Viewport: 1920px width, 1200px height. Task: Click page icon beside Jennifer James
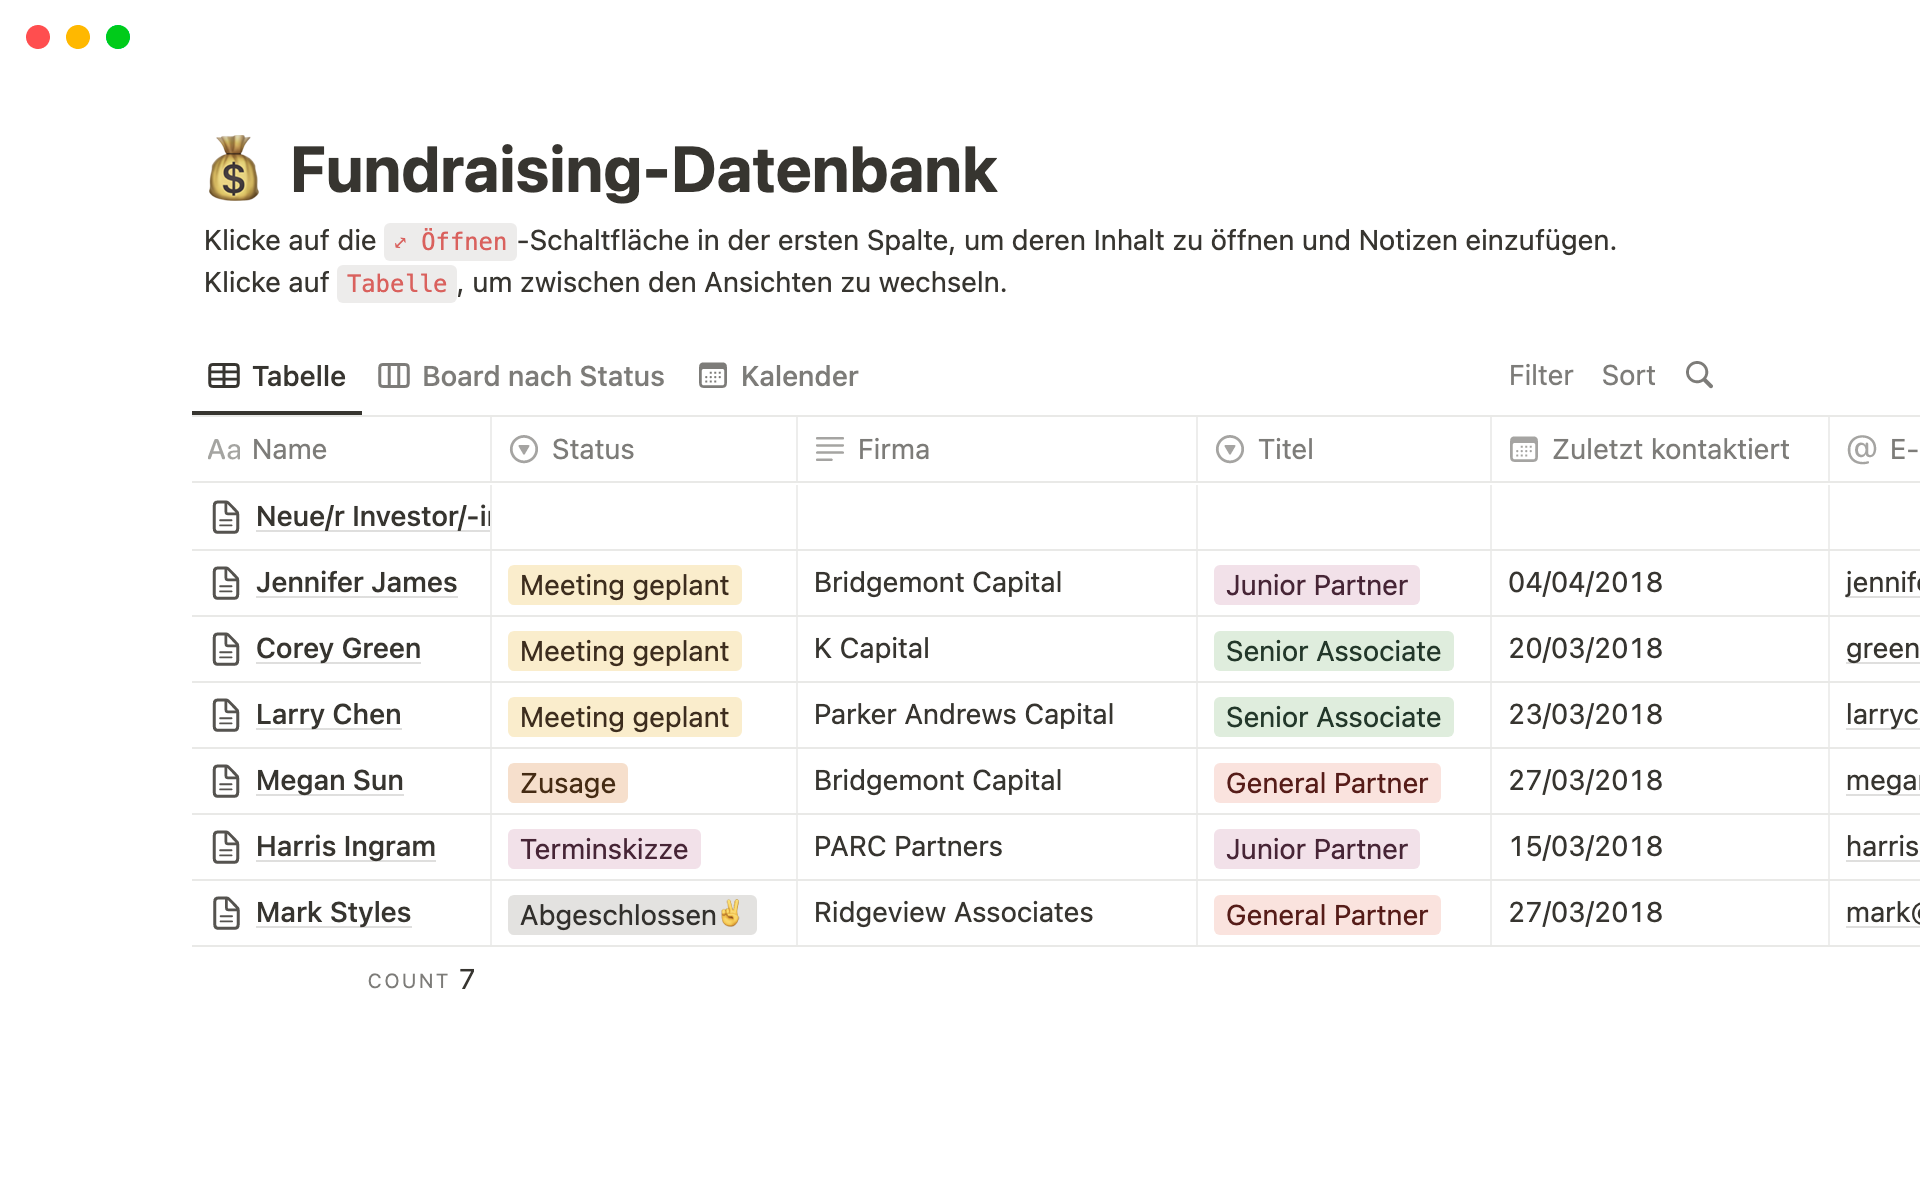coord(226,583)
